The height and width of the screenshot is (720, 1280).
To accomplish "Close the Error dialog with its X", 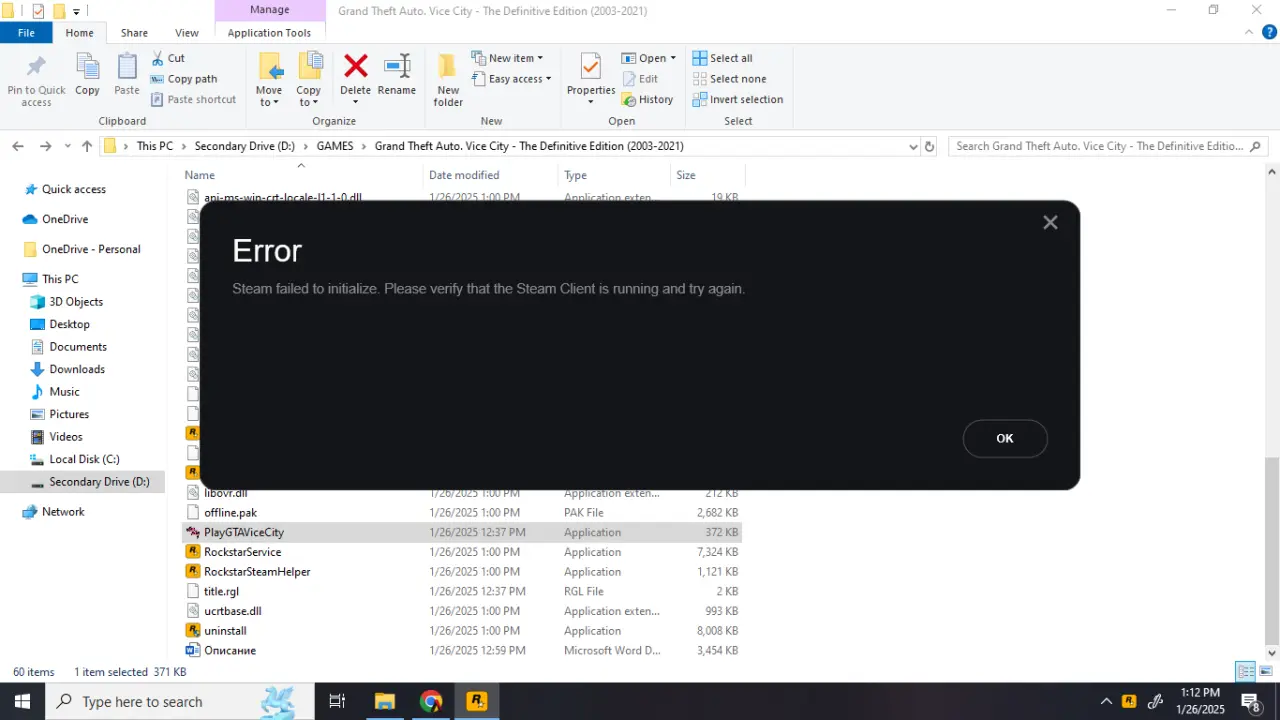I will [1050, 223].
